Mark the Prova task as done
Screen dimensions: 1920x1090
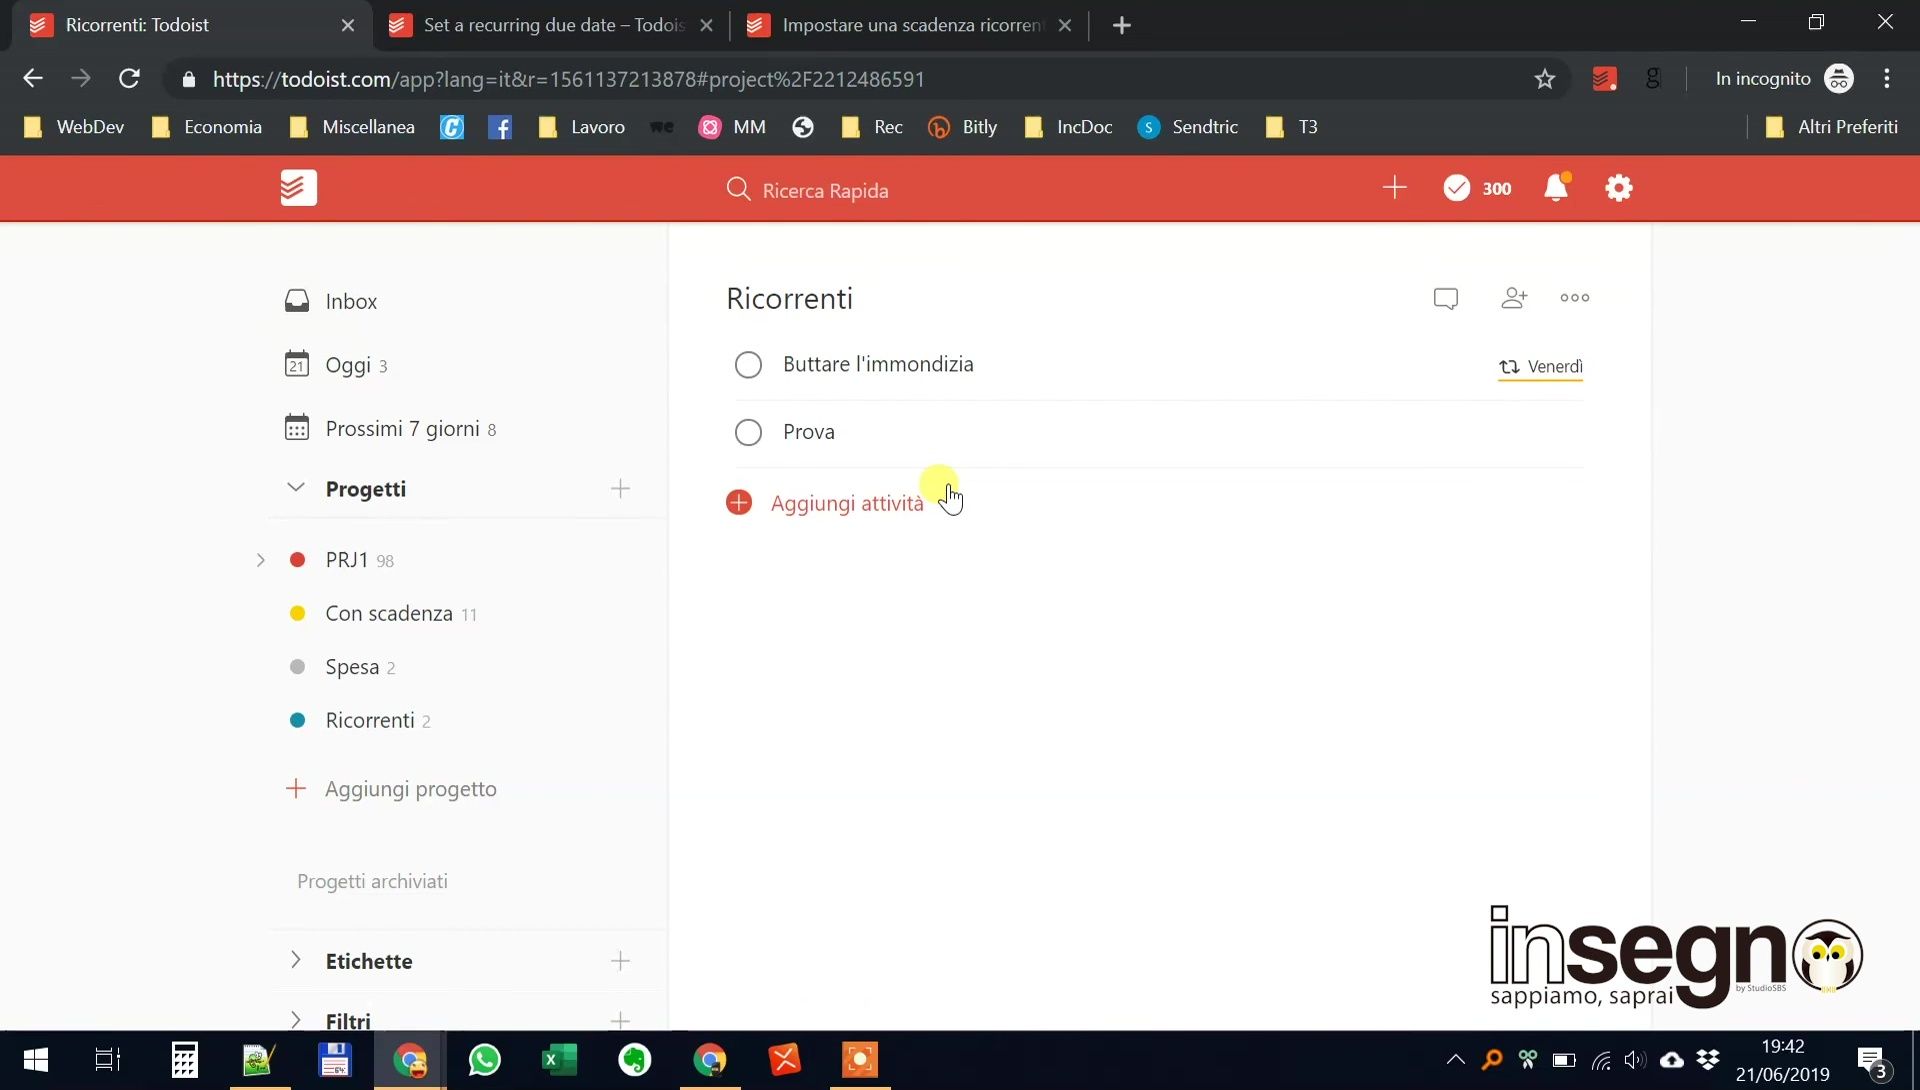pos(748,432)
